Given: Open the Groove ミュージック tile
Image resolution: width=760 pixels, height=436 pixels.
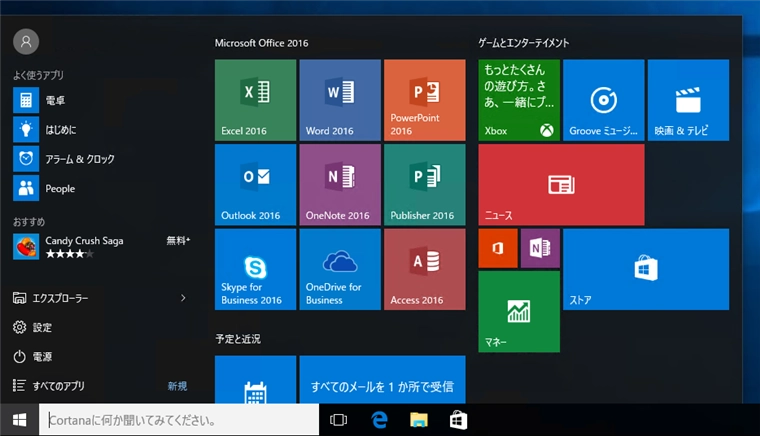Looking at the screenshot, I should [x=604, y=100].
